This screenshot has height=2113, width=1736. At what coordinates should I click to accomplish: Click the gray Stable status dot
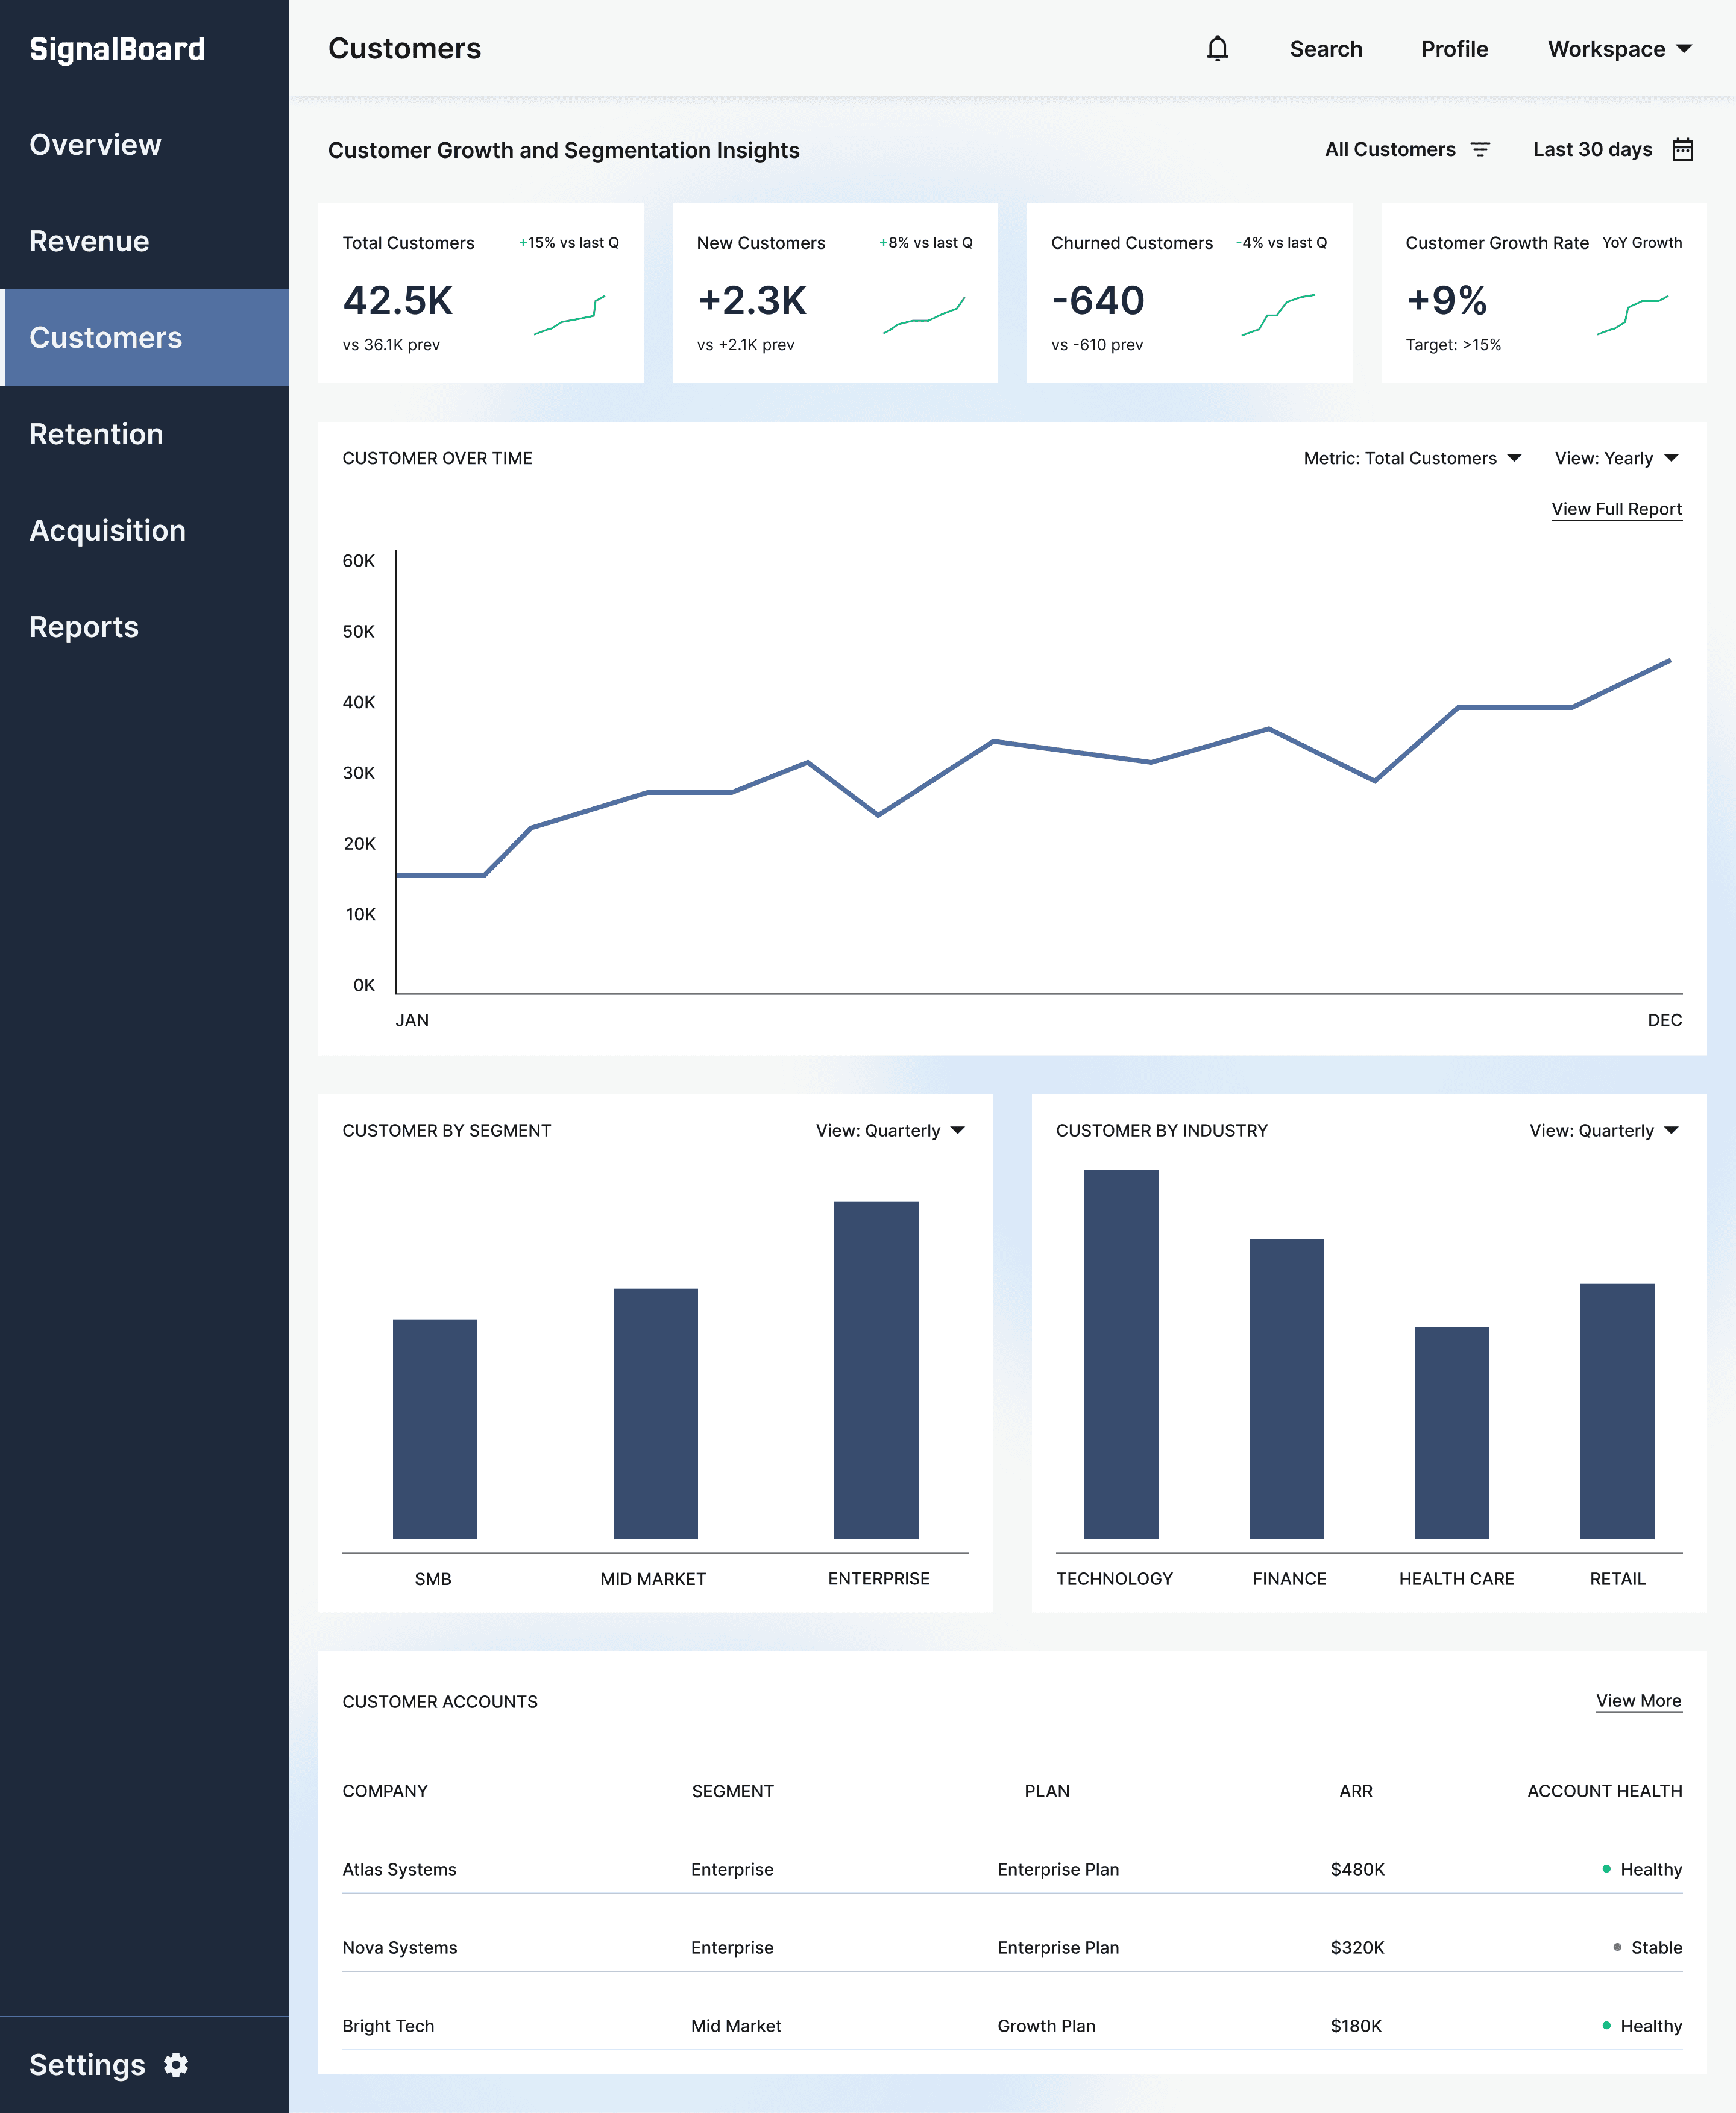tap(1617, 1947)
